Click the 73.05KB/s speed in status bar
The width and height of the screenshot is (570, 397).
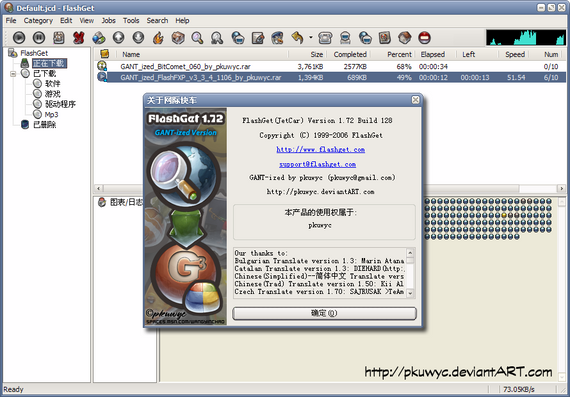[518, 389]
